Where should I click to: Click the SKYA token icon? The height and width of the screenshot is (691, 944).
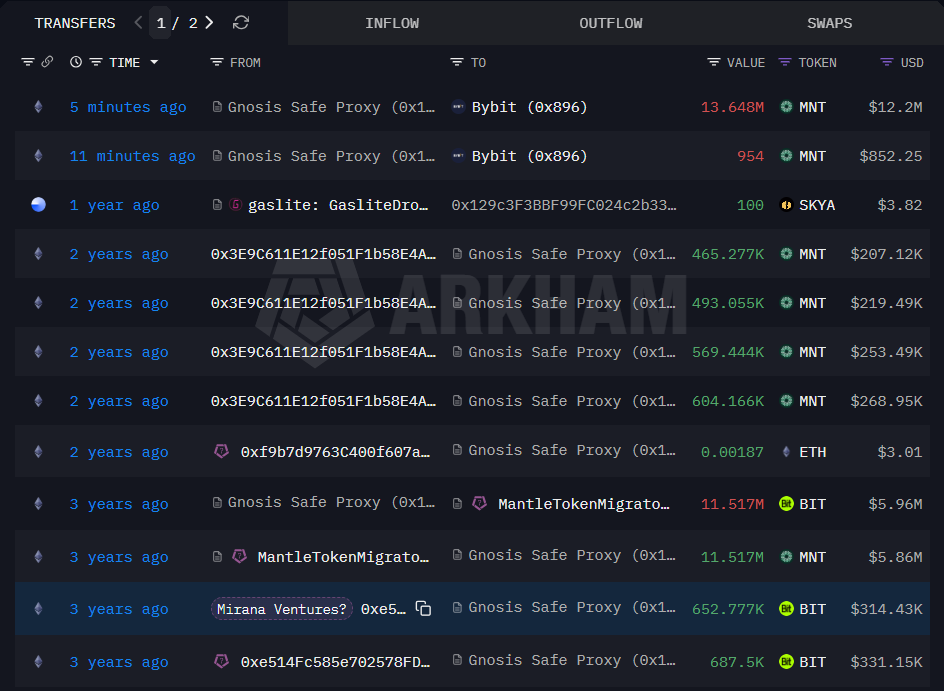[786, 205]
